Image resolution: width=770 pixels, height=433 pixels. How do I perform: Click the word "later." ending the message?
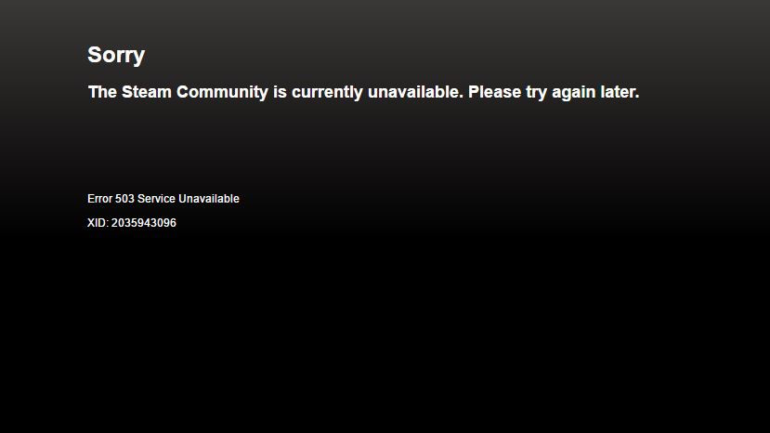tap(620, 92)
